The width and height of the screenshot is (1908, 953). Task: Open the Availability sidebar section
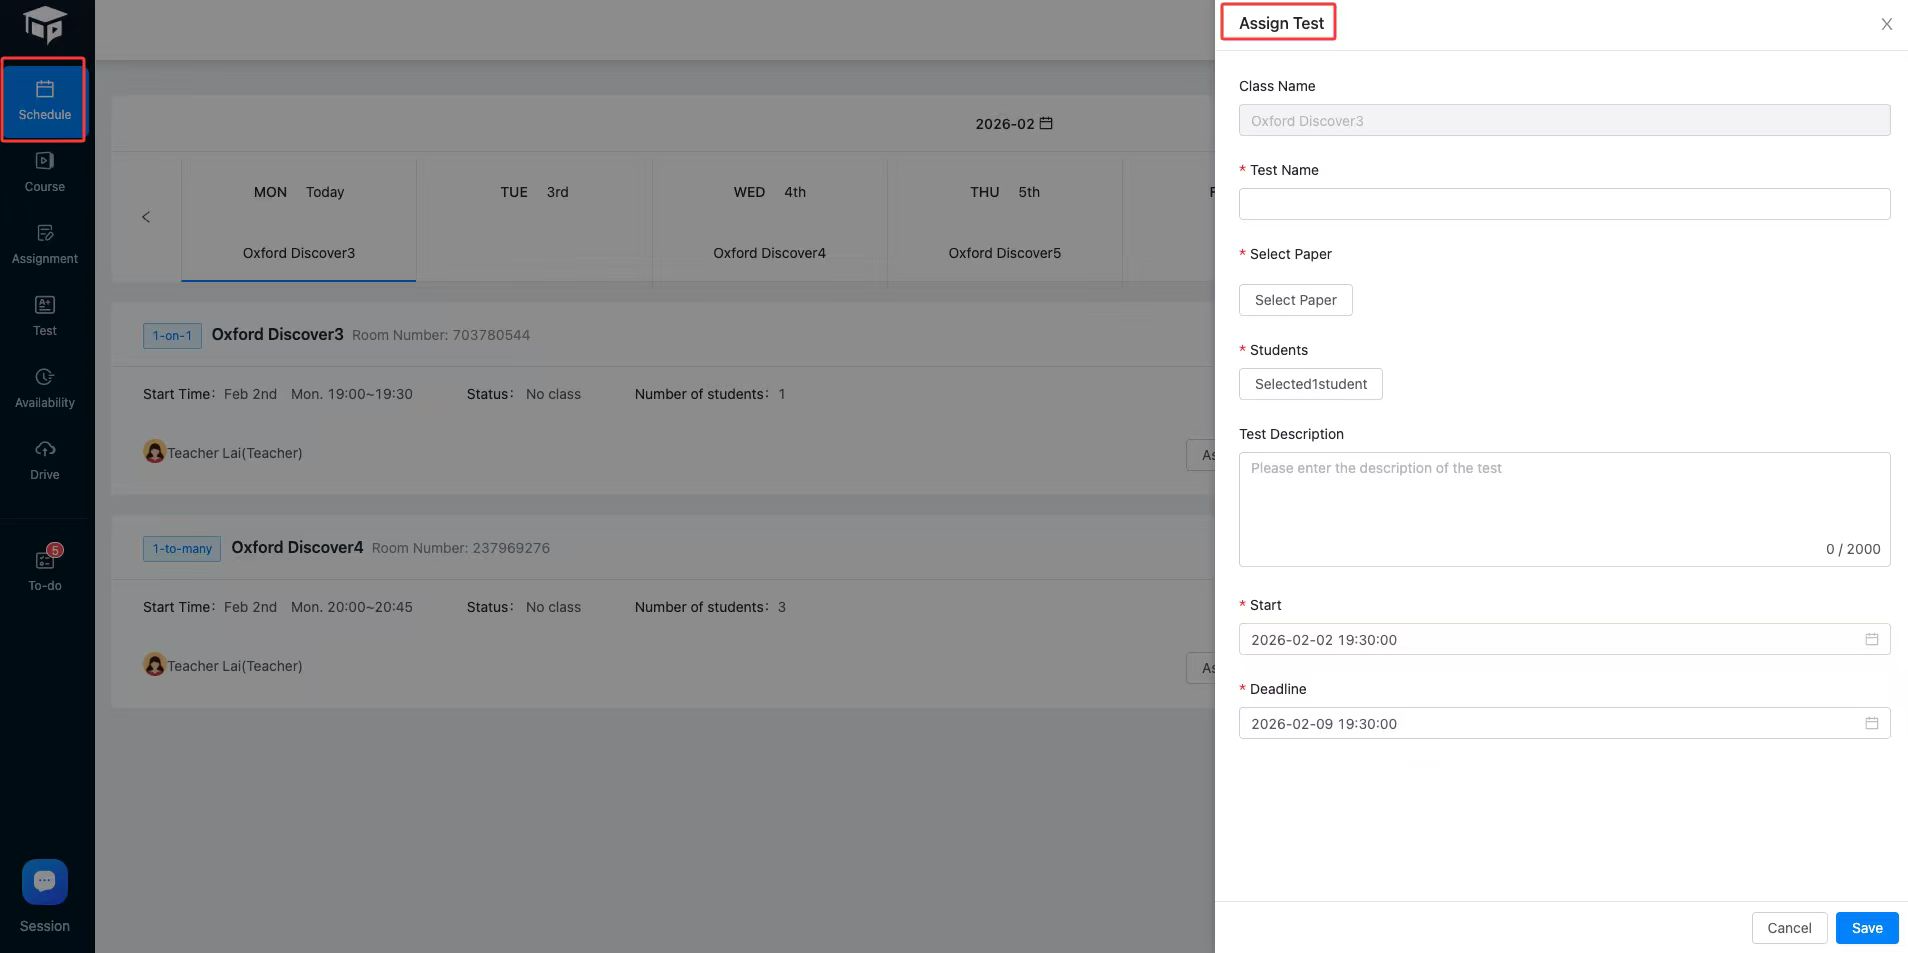(44, 388)
